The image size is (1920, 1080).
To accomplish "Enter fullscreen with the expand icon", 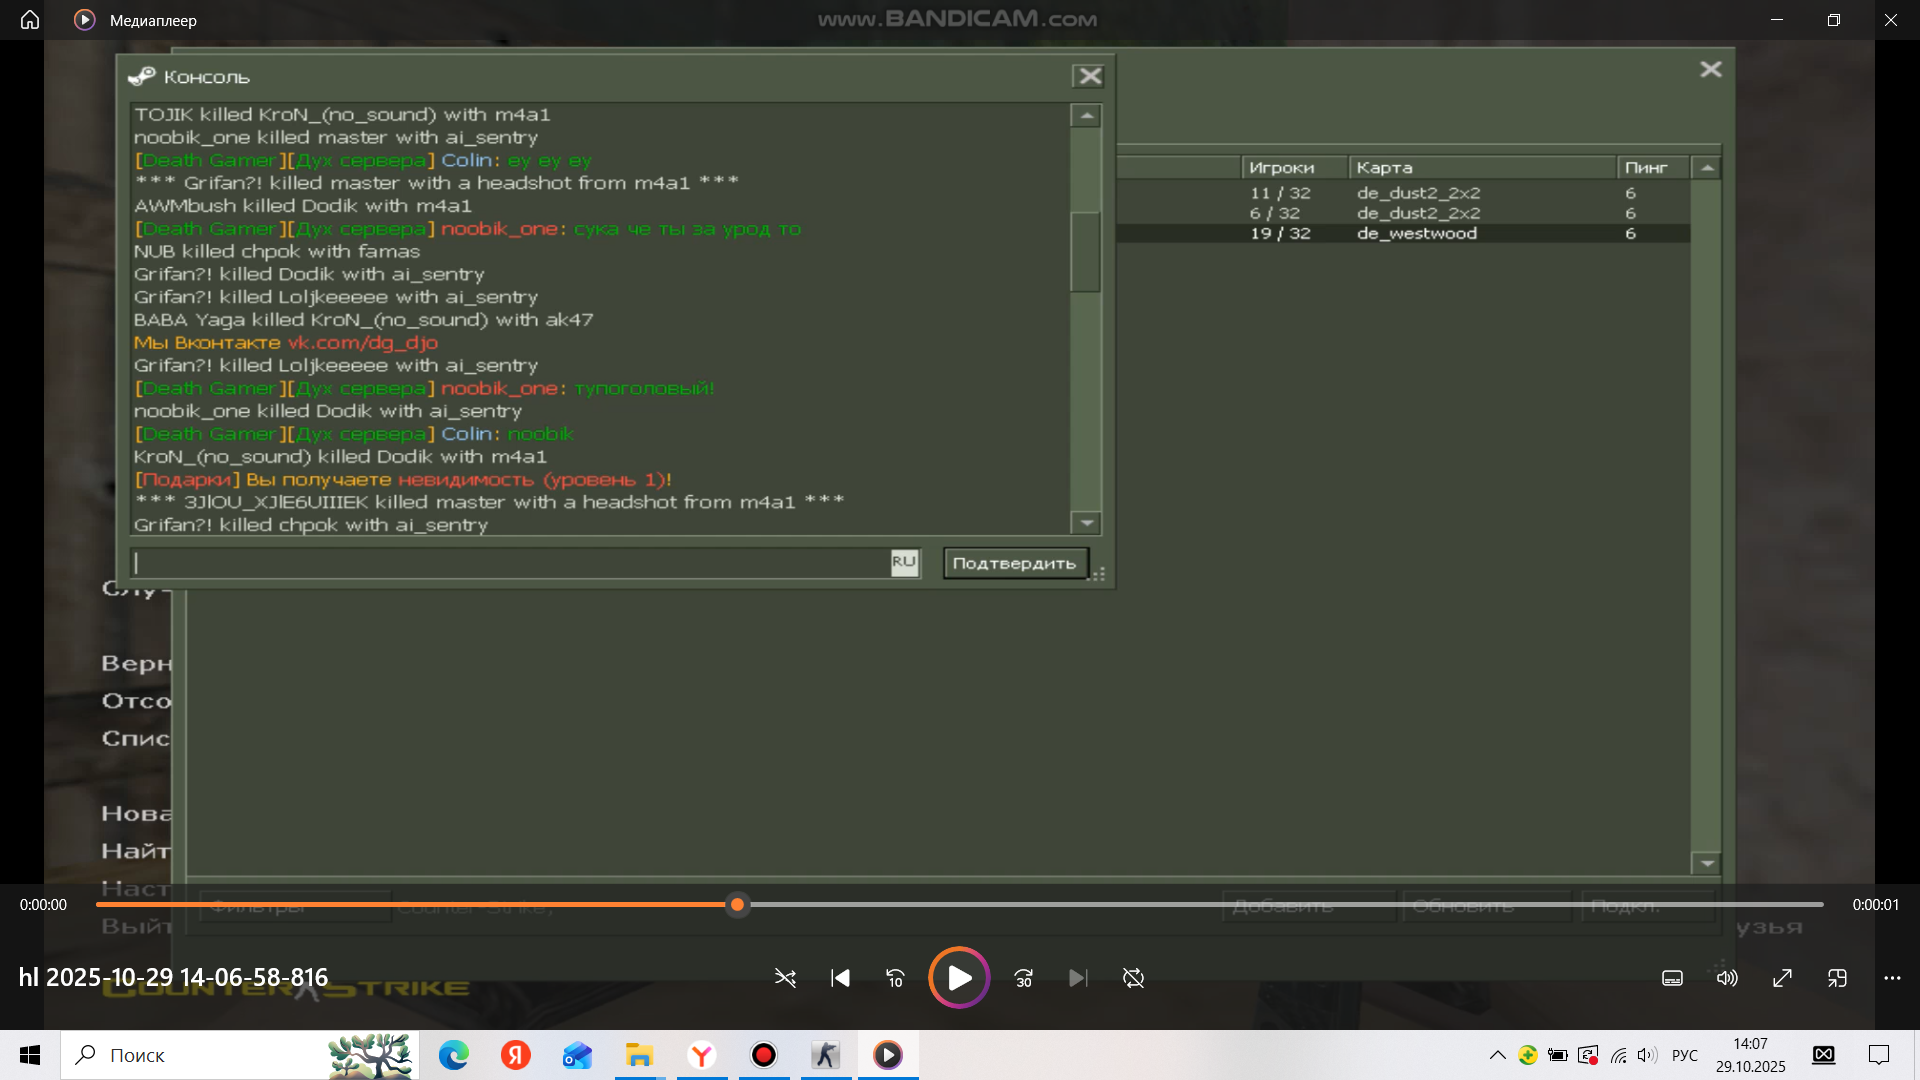I will 1782,978.
